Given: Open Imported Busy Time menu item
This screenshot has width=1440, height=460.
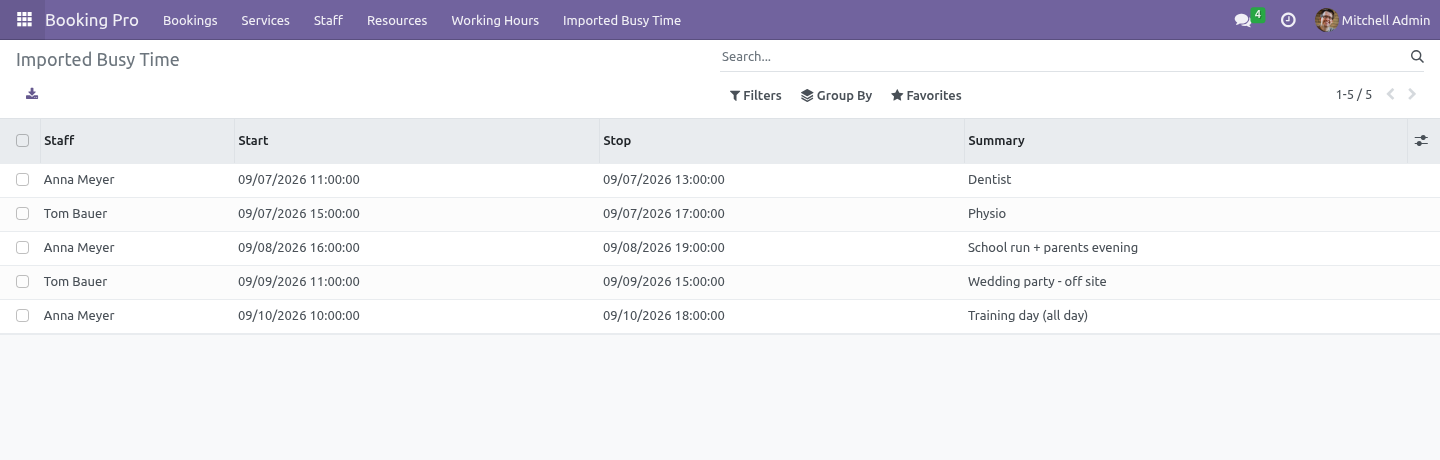Looking at the screenshot, I should (x=622, y=20).
